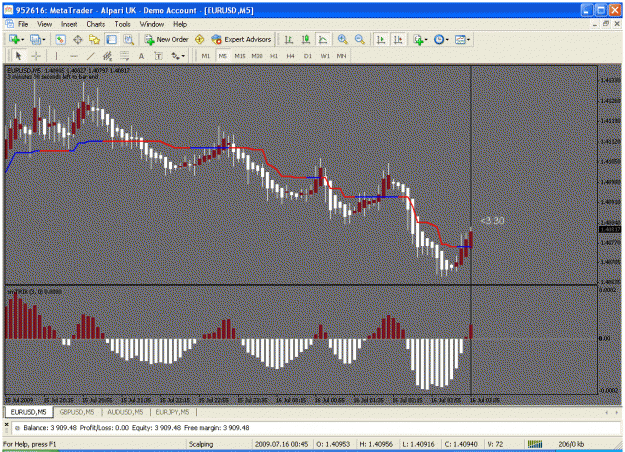The image size is (625, 452).
Task: Switch to MN timeframe
Action: [342, 56]
